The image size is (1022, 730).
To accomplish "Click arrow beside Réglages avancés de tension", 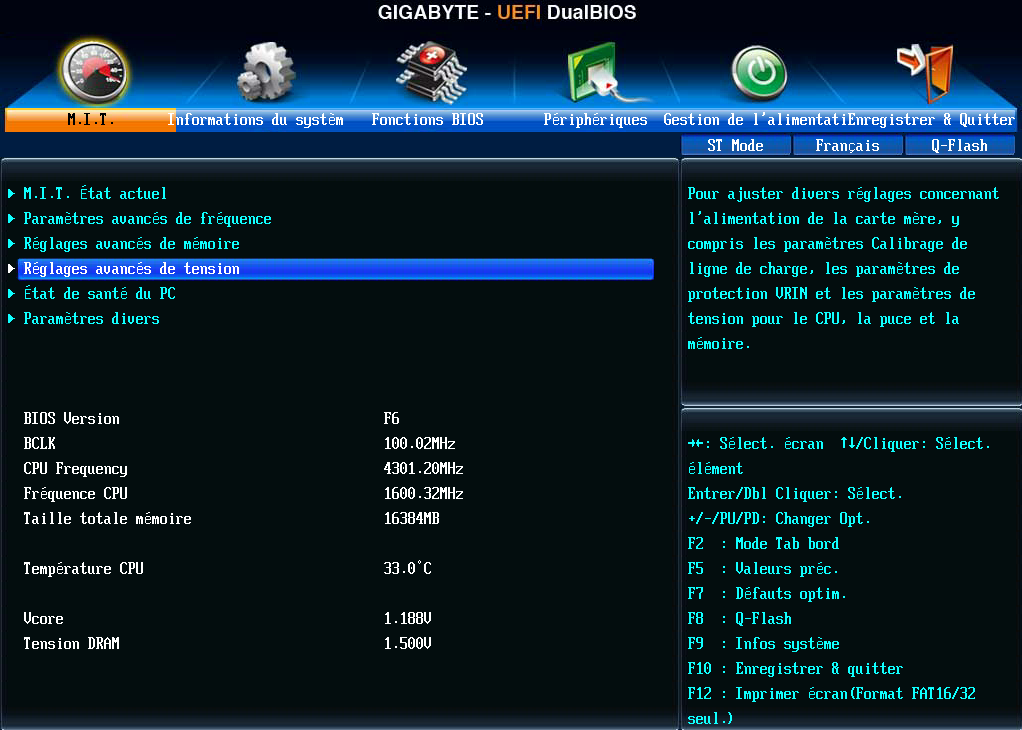I will [x=11, y=269].
